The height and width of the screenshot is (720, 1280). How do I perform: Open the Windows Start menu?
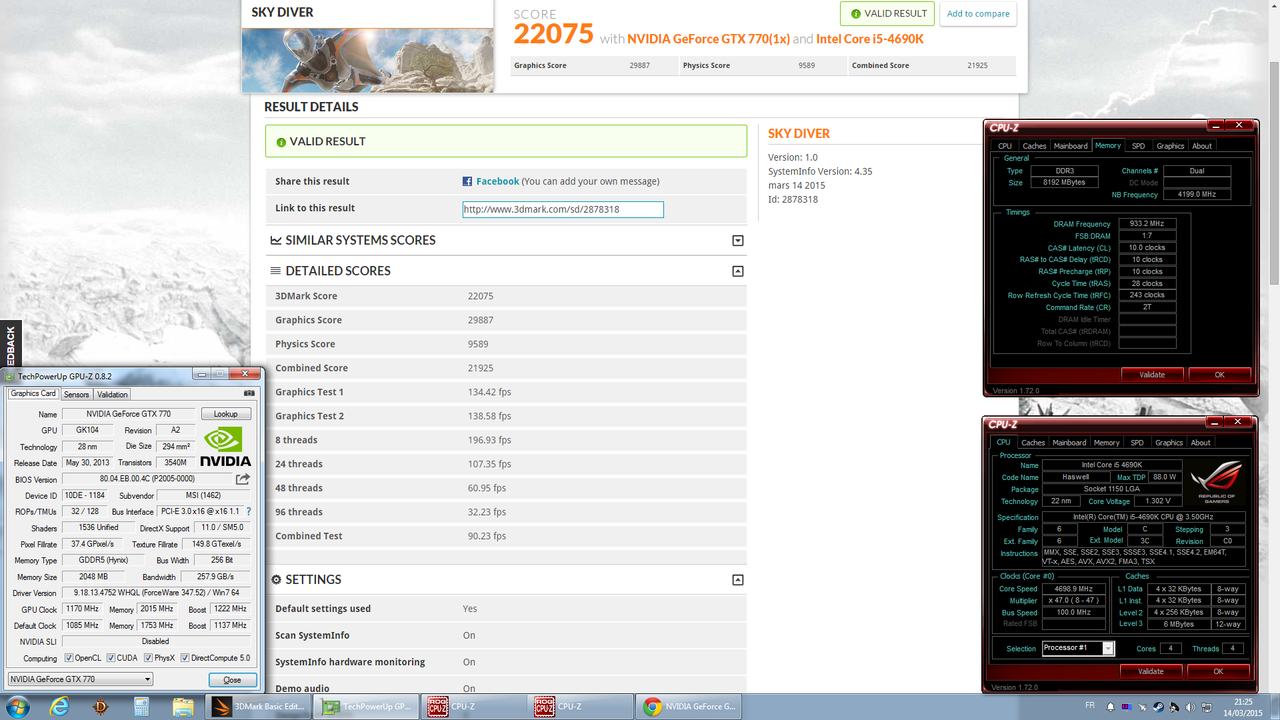point(18,707)
